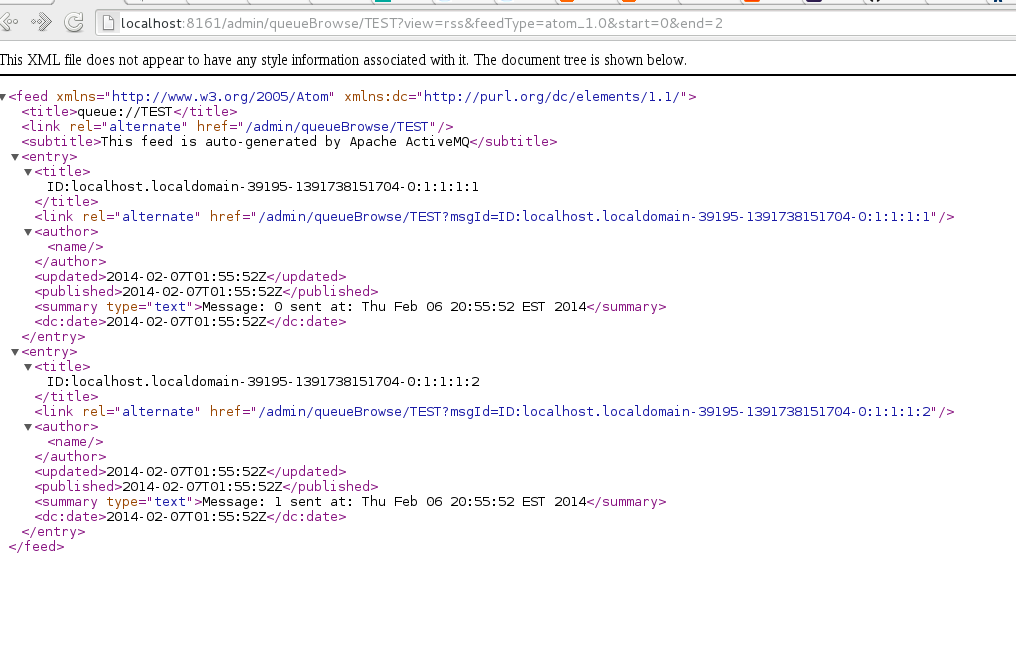Click the closing </entry> tag of the first entry
This screenshot has height=667, width=1016.
point(53,336)
